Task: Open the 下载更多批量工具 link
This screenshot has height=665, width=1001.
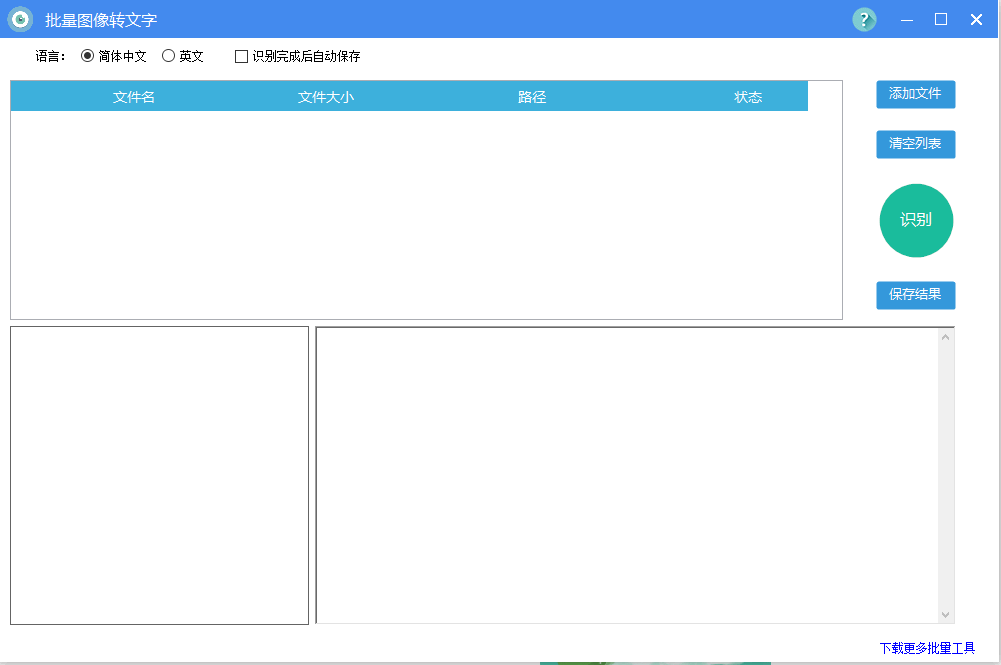Action: (x=927, y=648)
